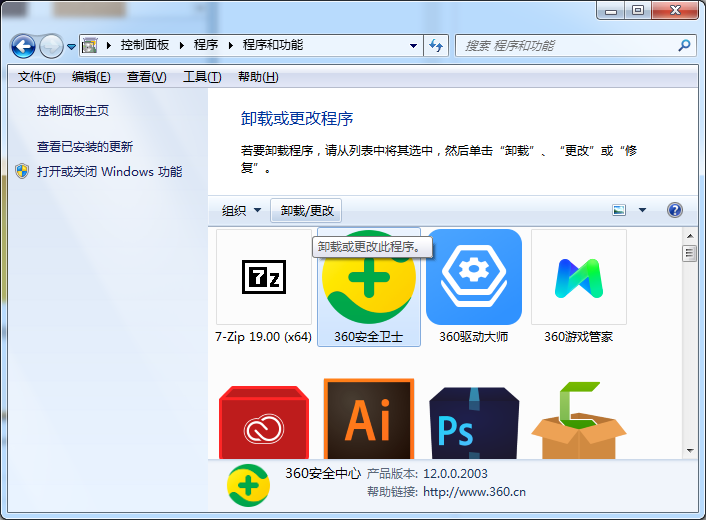
Task: Click the refresh button beside address bar
Action: [x=436, y=46]
